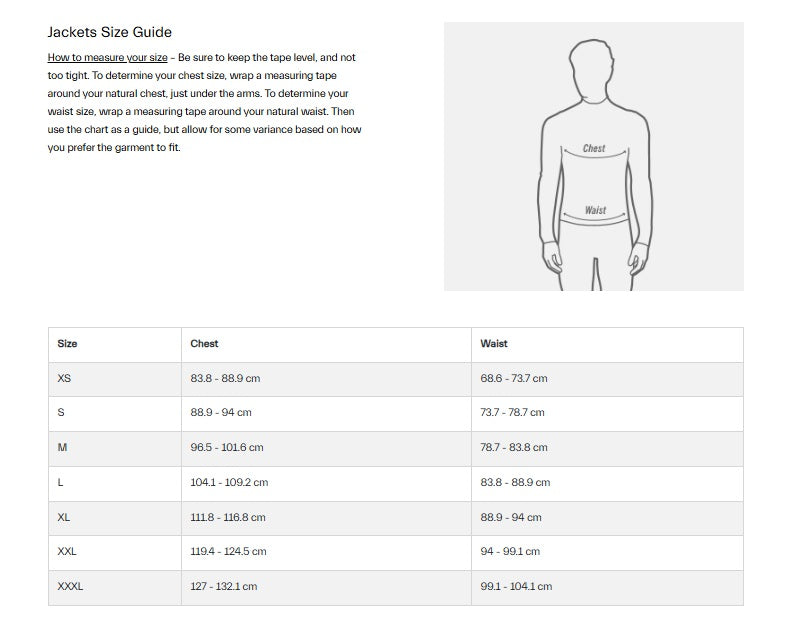Click the body measurement illustration image
The height and width of the screenshot is (642, 798).
(x=594, y=156)
